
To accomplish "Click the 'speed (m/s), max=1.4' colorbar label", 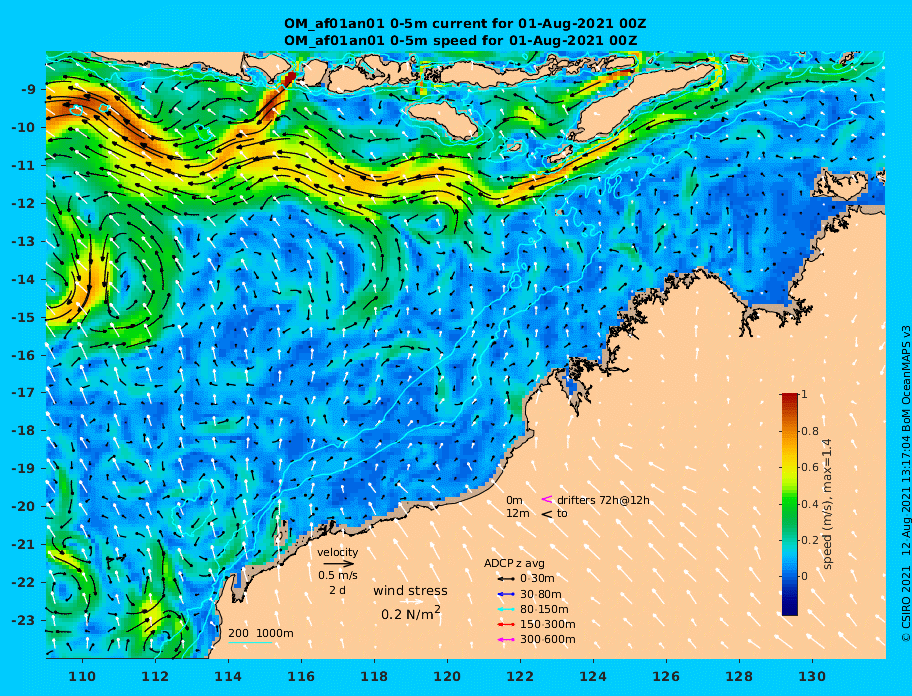I will pos(828,504).
